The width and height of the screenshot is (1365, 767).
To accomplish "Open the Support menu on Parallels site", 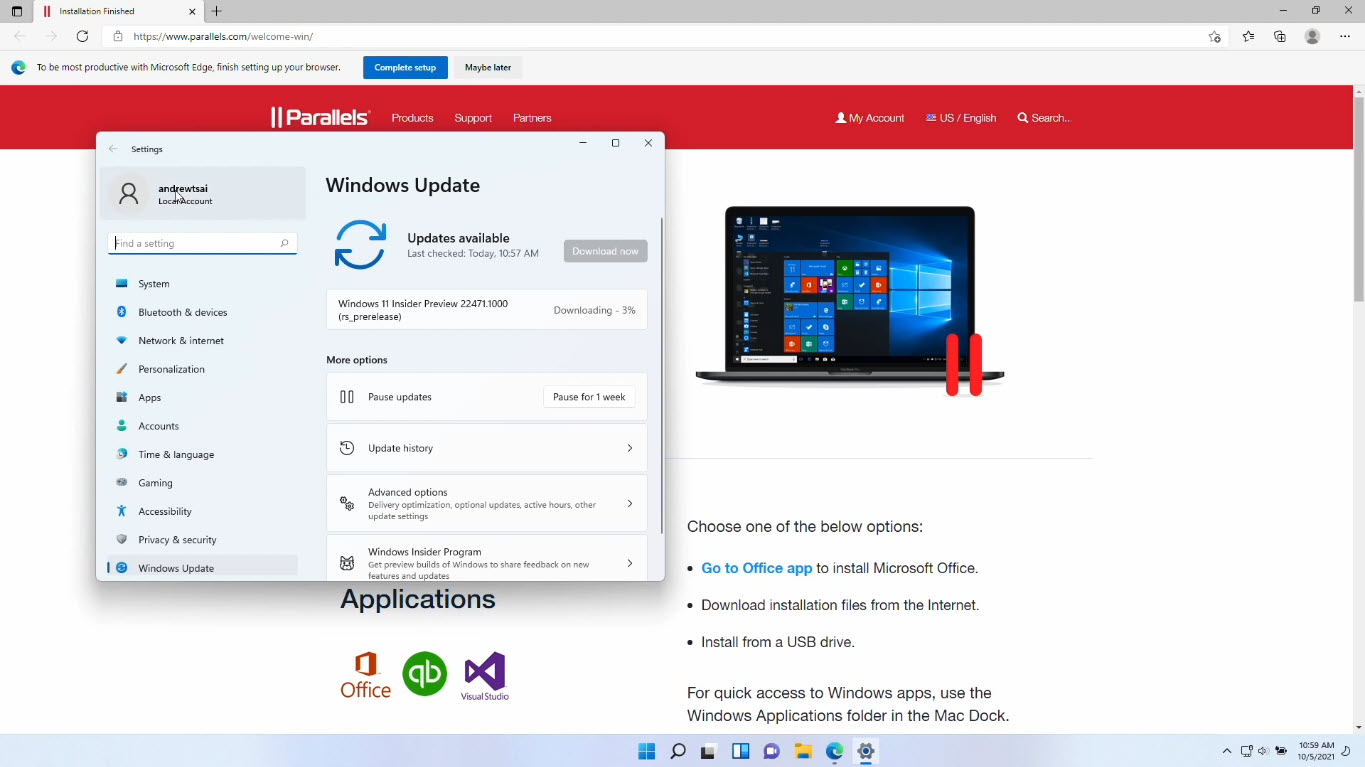I will click(x=473, y=118).
